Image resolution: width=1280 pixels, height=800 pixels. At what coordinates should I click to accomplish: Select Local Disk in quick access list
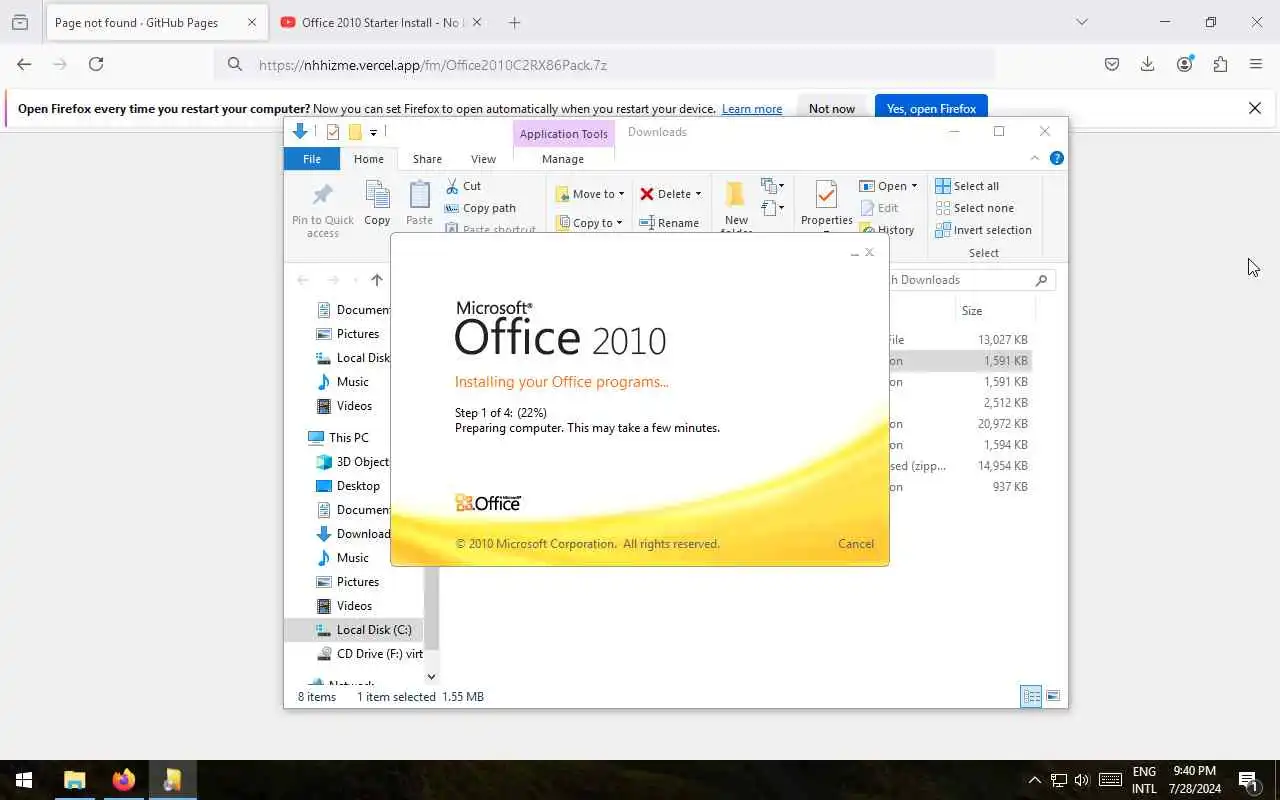tap(352, 358)
